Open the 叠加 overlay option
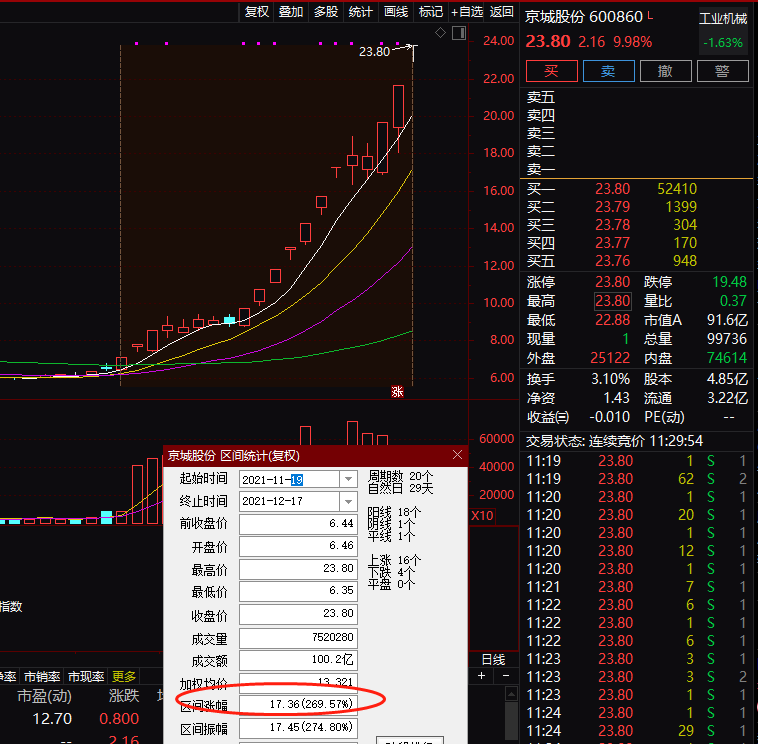Viewport: 758px width, 744px height. click(291, 12)
